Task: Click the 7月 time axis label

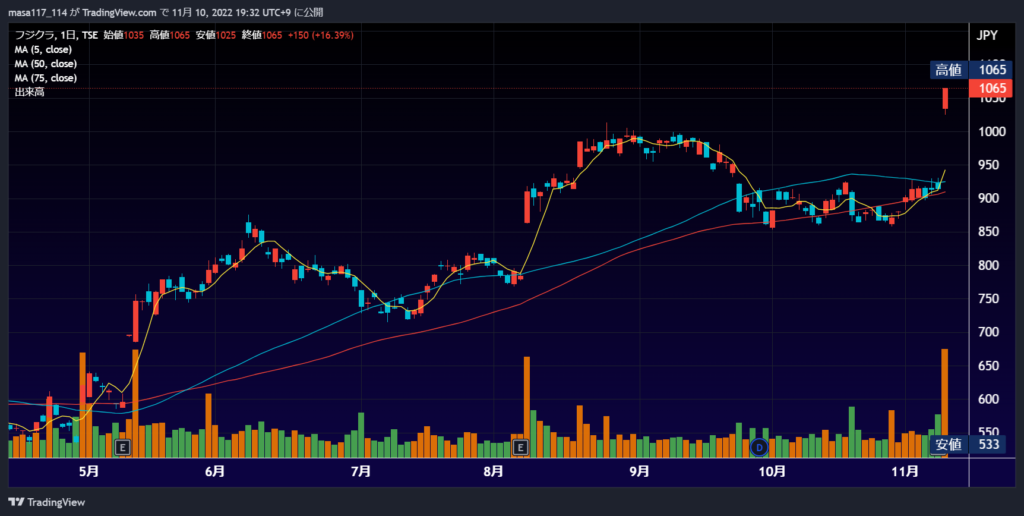Action: (x=360, y=472)
